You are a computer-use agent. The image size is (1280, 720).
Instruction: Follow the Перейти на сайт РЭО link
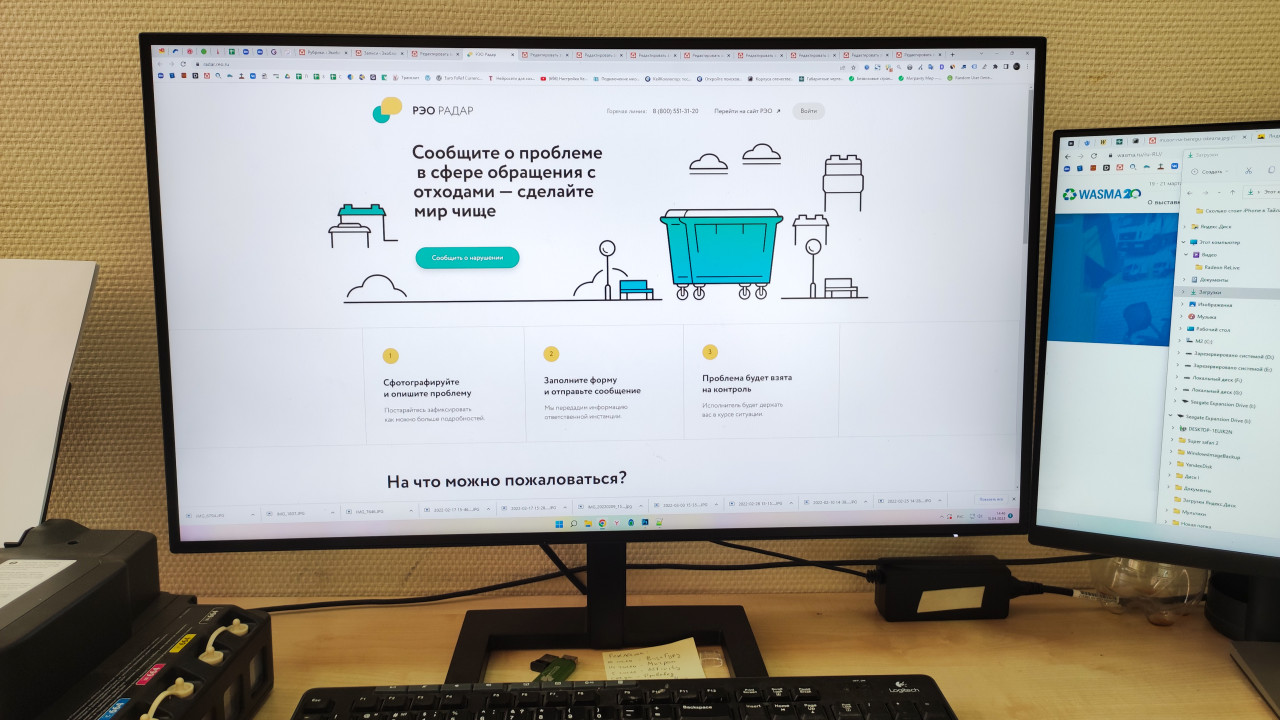click(x=743, y=111)
